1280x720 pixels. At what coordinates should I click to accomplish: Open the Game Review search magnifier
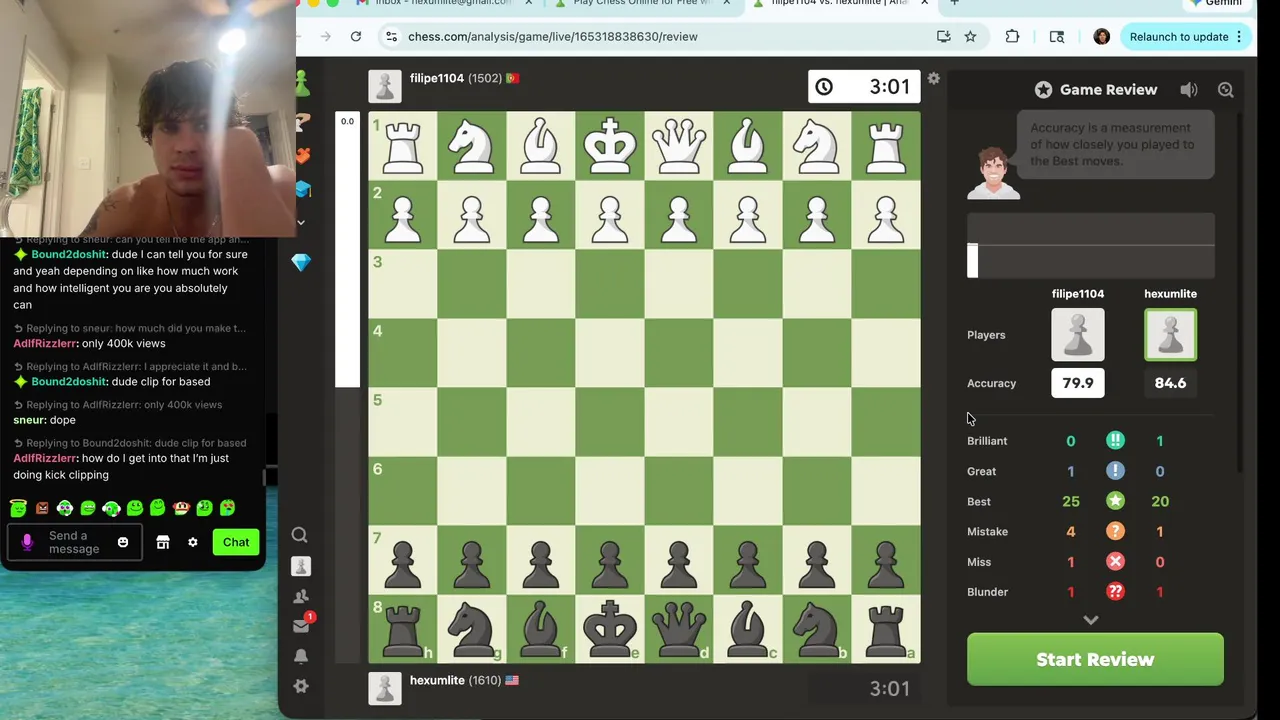click(x=1225, y=90)
